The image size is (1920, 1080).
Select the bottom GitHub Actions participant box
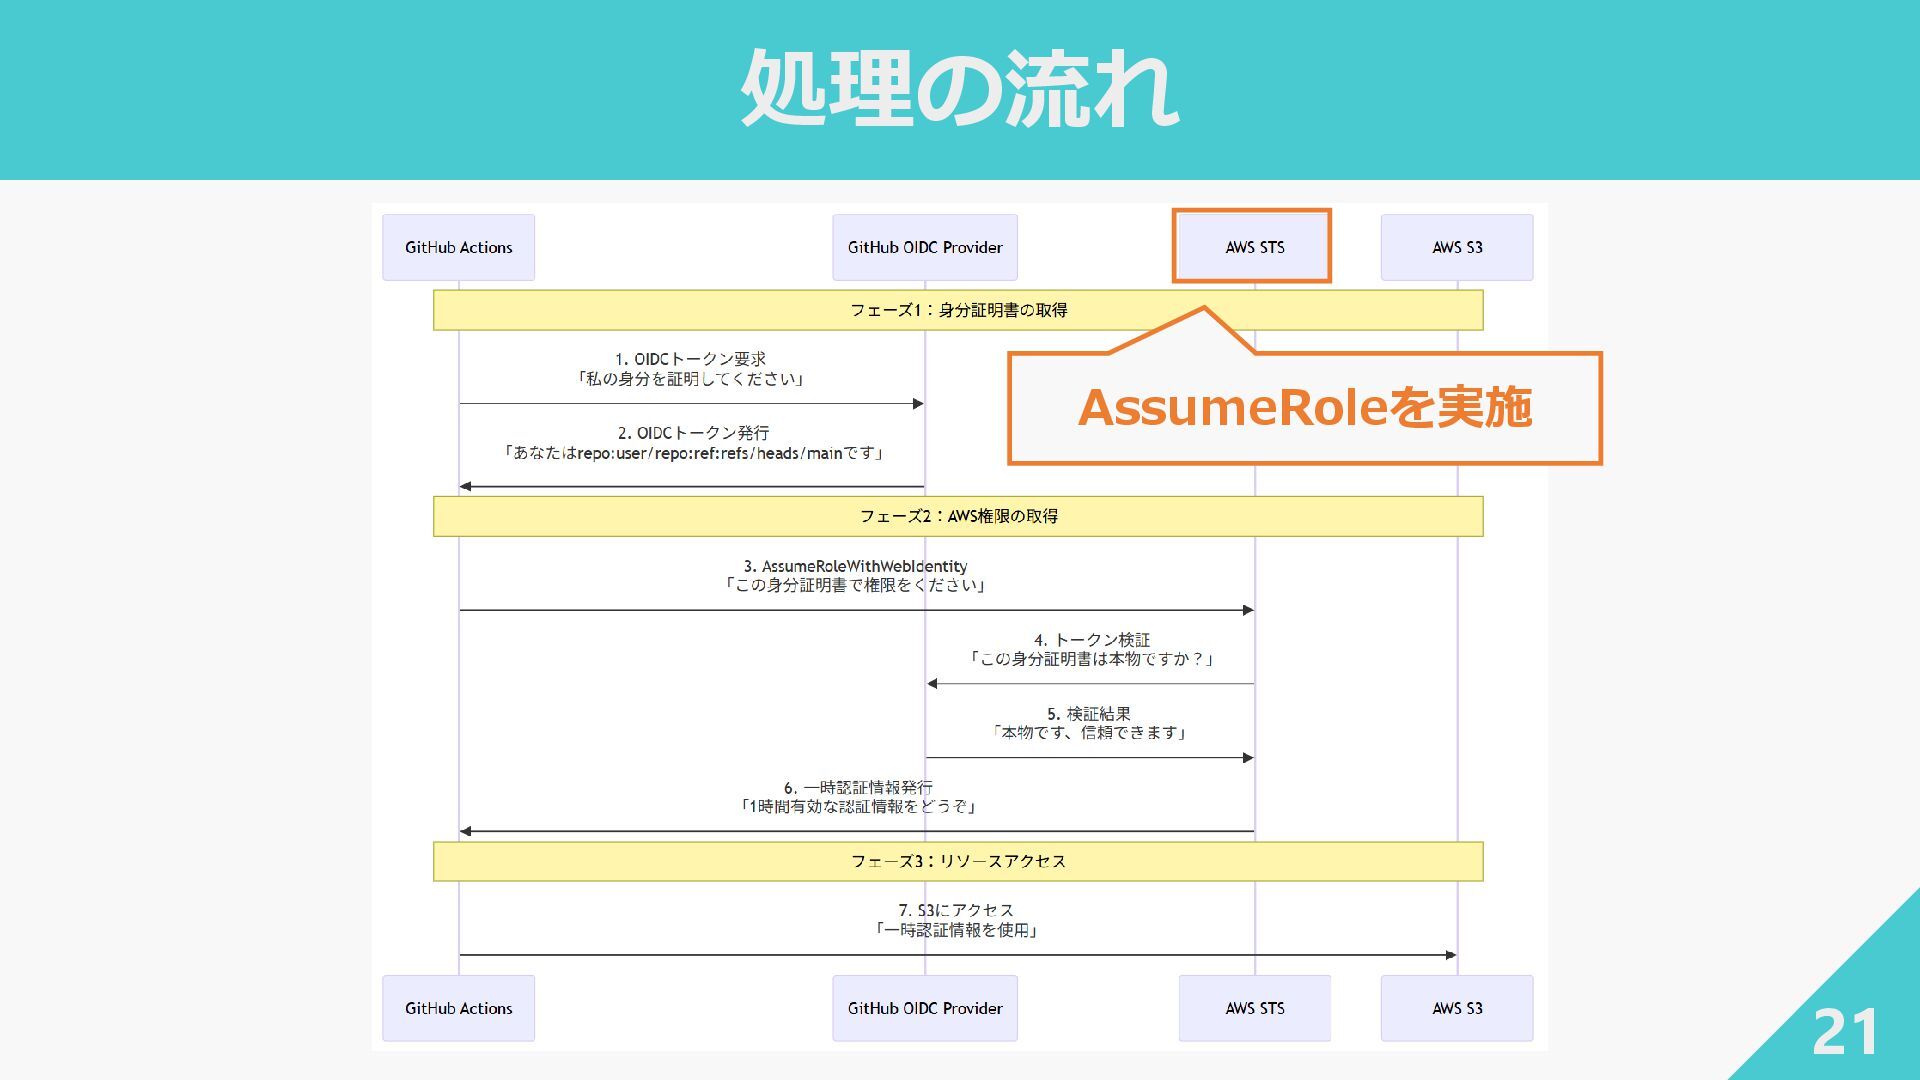tap(458, 1008)
